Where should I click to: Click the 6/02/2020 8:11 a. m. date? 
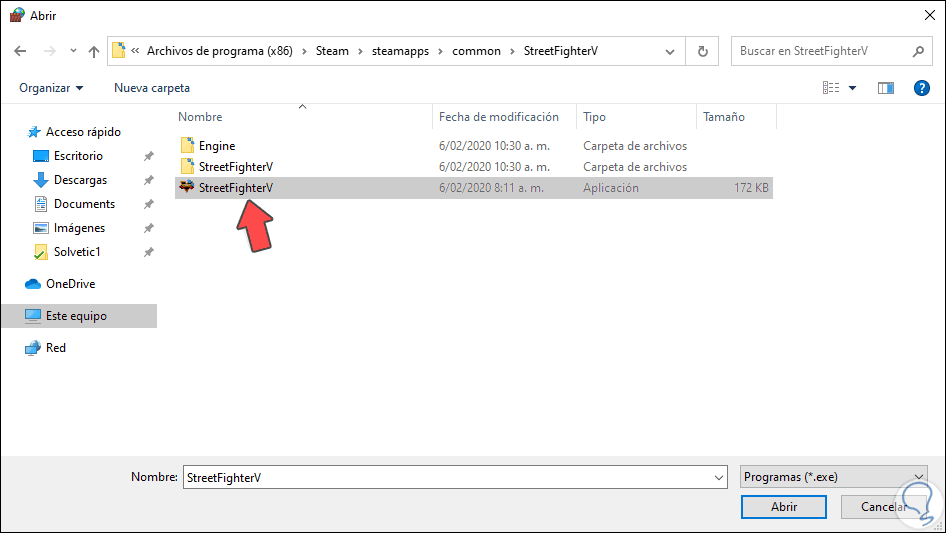coord(491,188)
